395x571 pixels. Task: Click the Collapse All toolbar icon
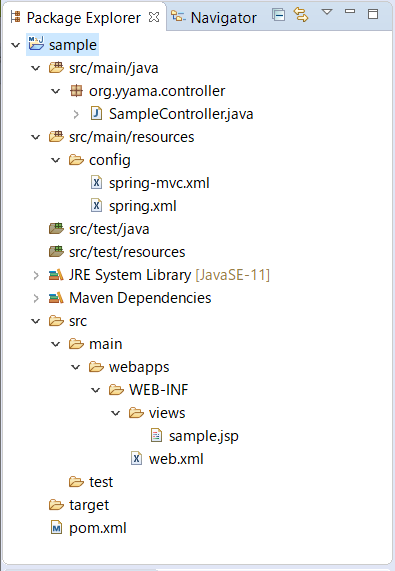pos(279,15)
